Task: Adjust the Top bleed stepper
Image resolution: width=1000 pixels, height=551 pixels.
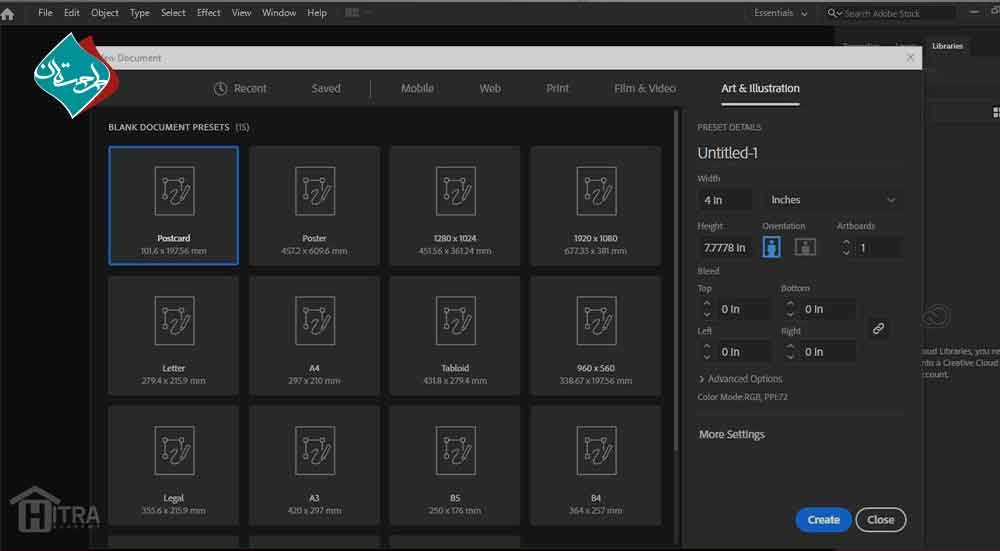Action: (x=707, y=309)
